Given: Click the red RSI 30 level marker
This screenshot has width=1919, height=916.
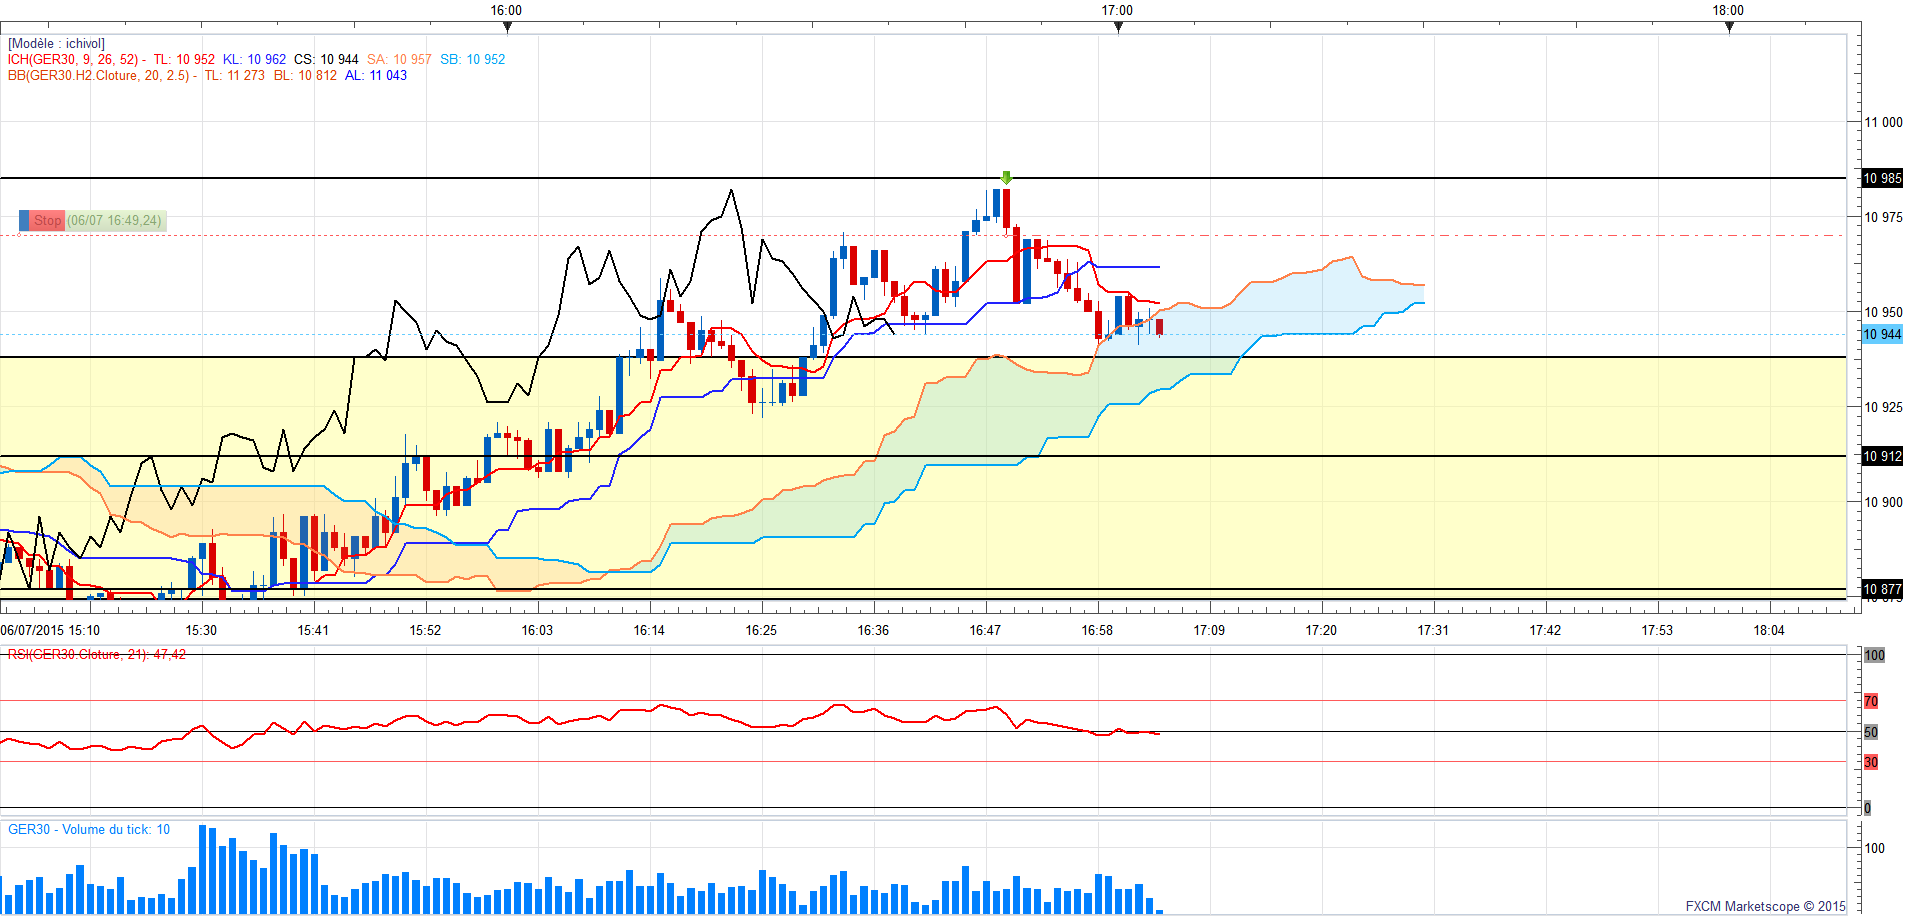Looking at the screenshot, I should (x=1871, y=762).
